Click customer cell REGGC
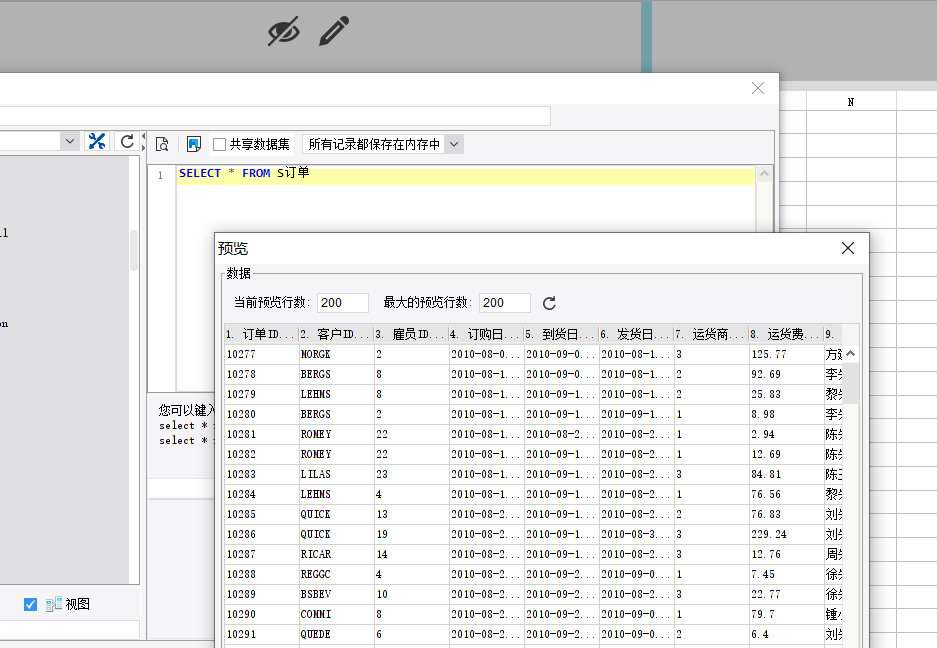937x648 pixels. point(336,574)
